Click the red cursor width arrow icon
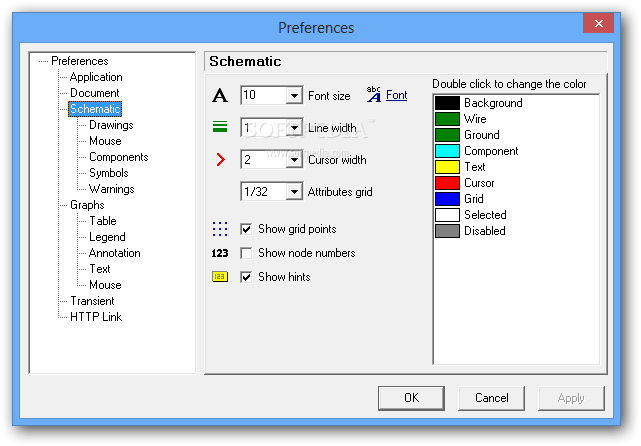641x446 pixels. tap(220, 159)
